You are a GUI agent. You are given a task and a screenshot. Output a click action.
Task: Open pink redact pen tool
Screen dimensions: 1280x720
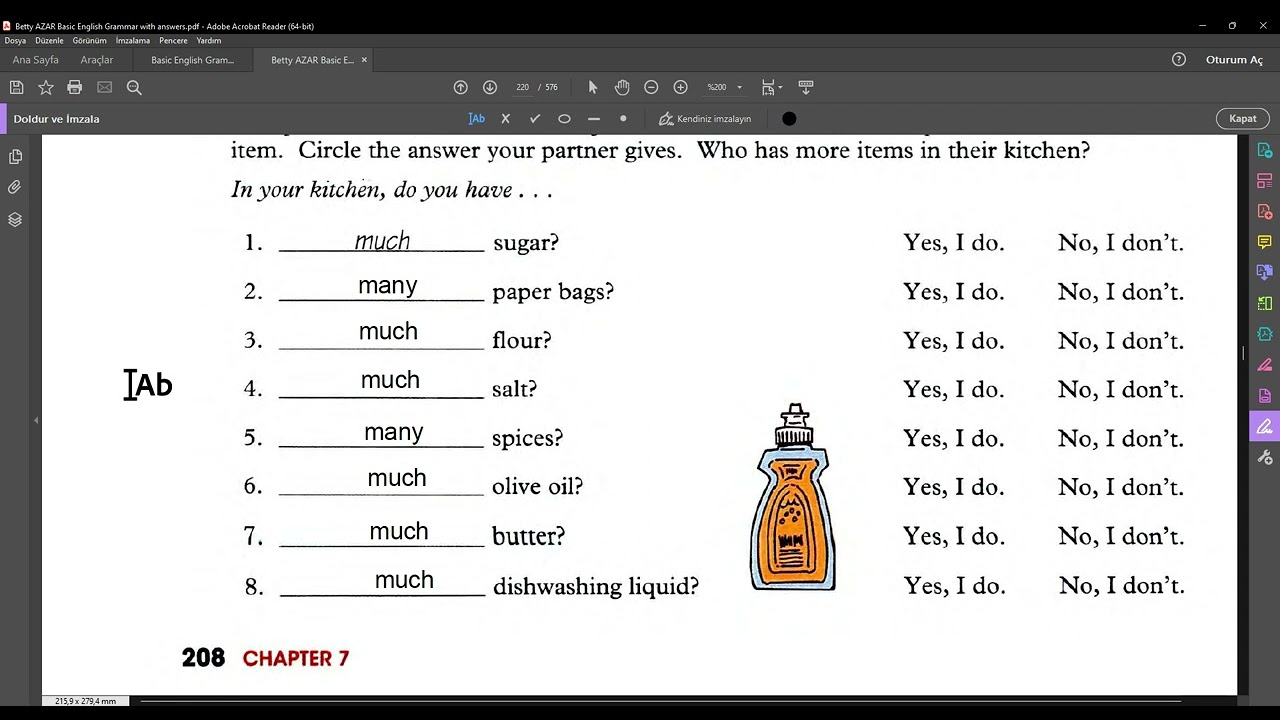[x=1265, y=366]
